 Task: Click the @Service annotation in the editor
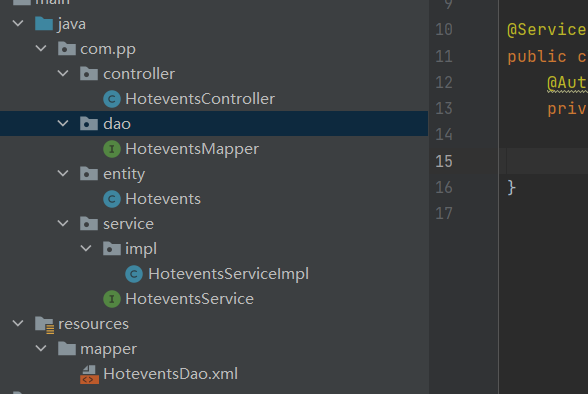click(547, 30)
